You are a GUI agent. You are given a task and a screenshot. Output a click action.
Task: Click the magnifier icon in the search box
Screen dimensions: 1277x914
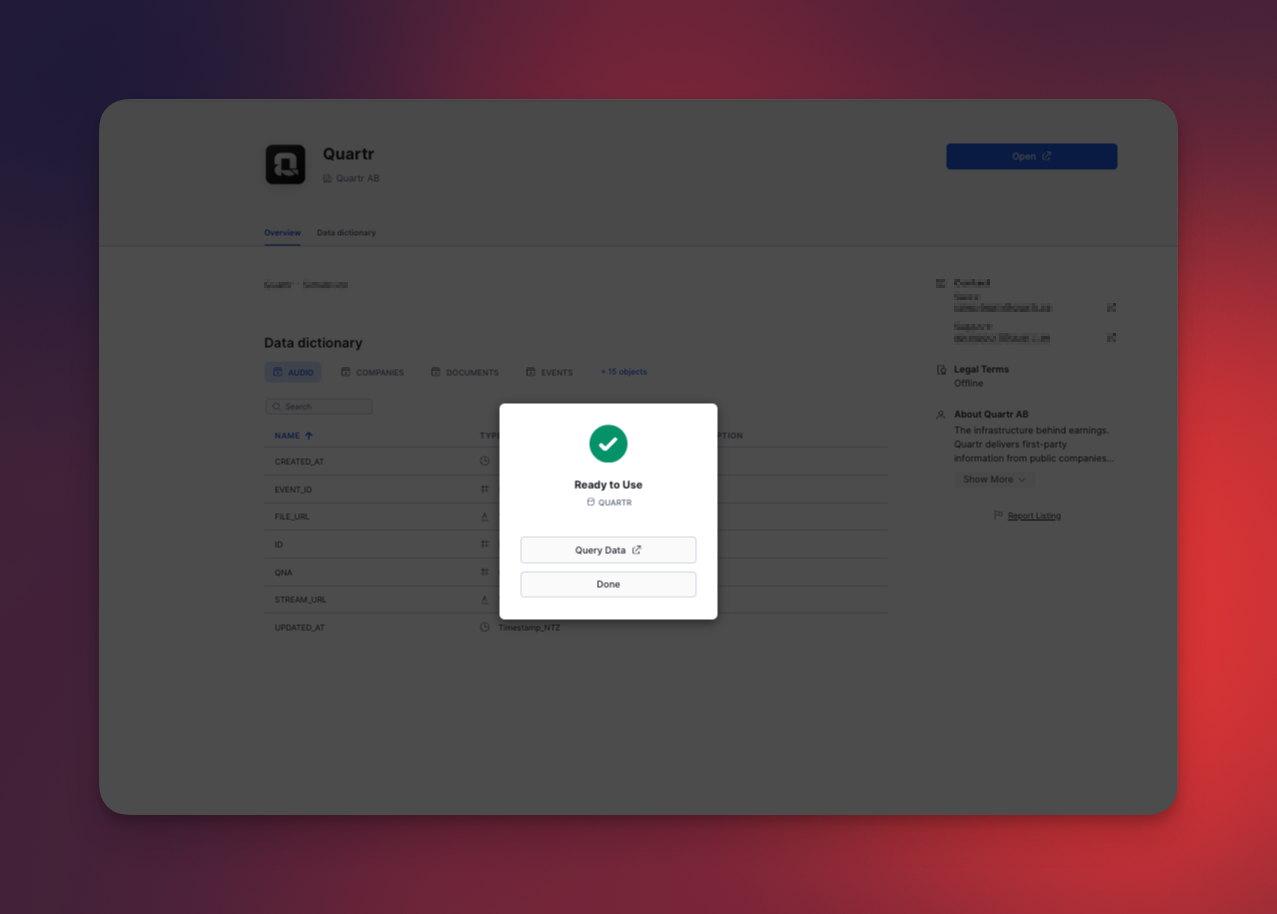277,406
